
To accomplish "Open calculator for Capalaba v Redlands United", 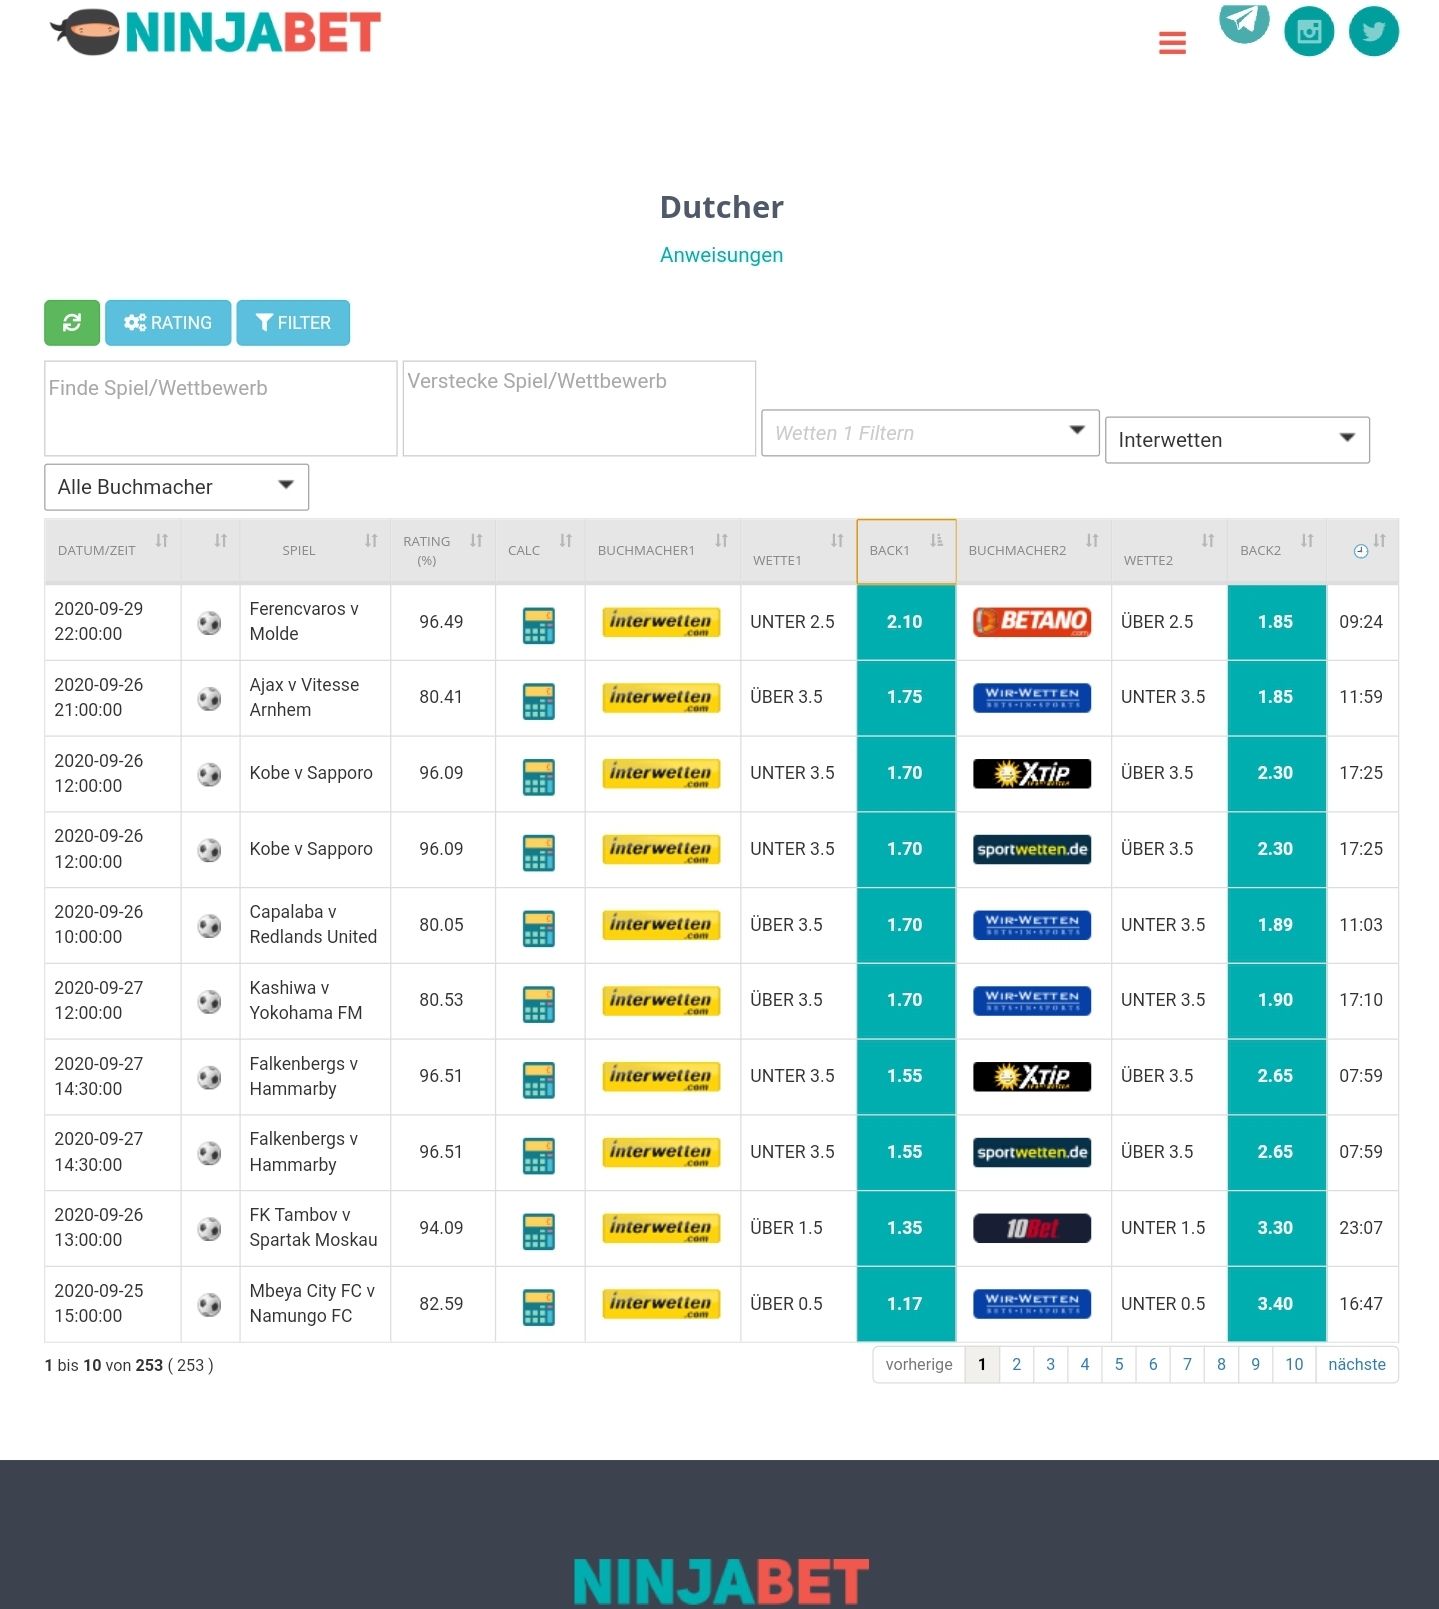I will [539, 929].
